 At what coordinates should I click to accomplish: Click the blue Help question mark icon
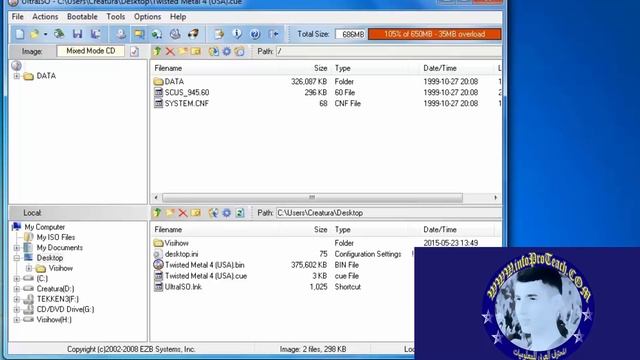click(x=255, y=34)
